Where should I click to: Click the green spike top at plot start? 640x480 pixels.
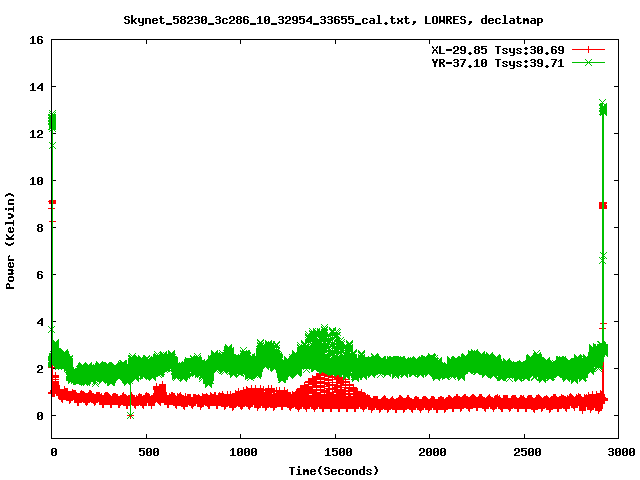52,116
